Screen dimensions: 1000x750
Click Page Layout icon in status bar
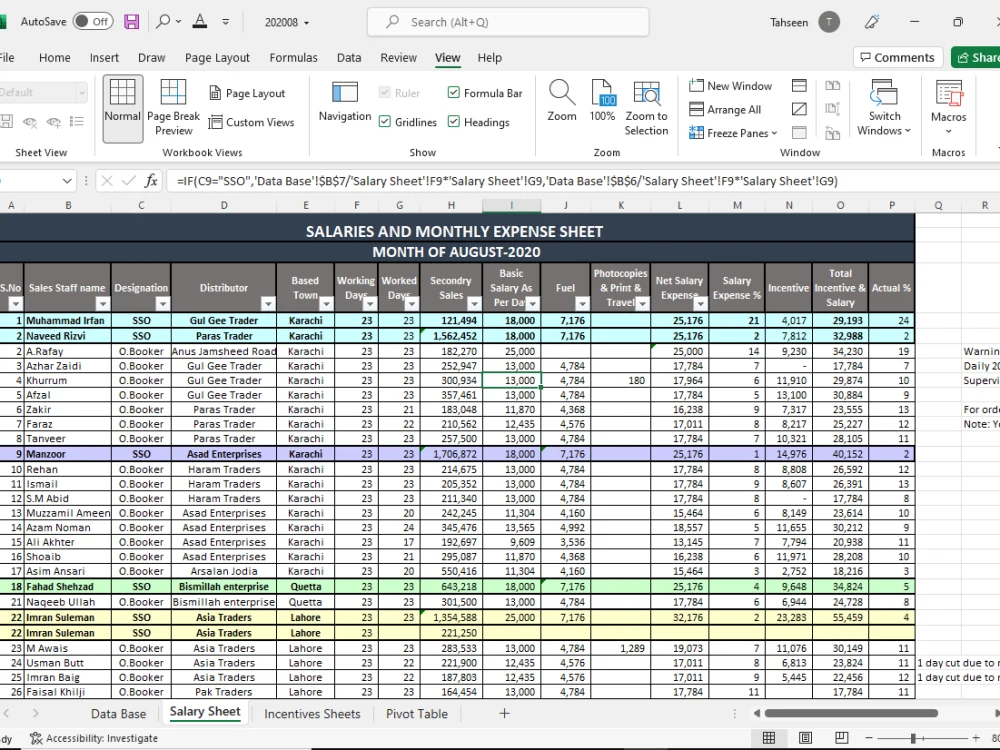805,738
